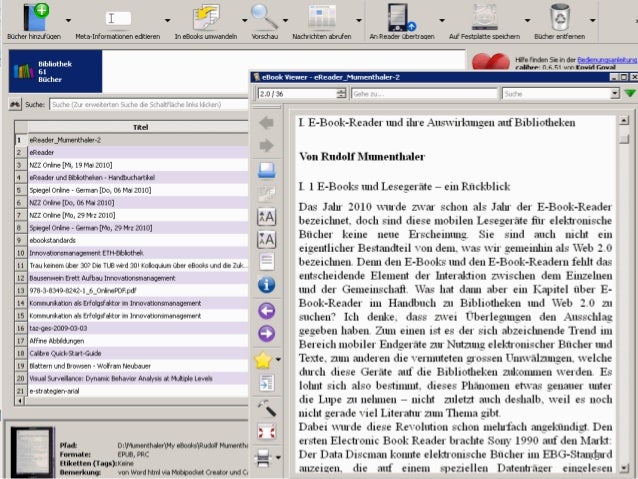The width and height of the screenshot is (638, 479).
Task: Select the taz-ges-2009-03-03 row
Action: point(138,328)
